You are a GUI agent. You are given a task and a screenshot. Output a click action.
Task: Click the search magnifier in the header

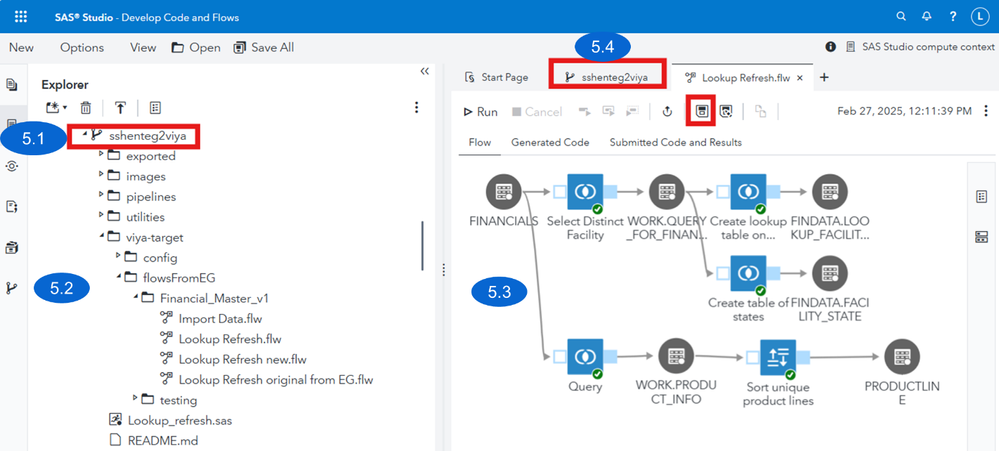(901, 17)
